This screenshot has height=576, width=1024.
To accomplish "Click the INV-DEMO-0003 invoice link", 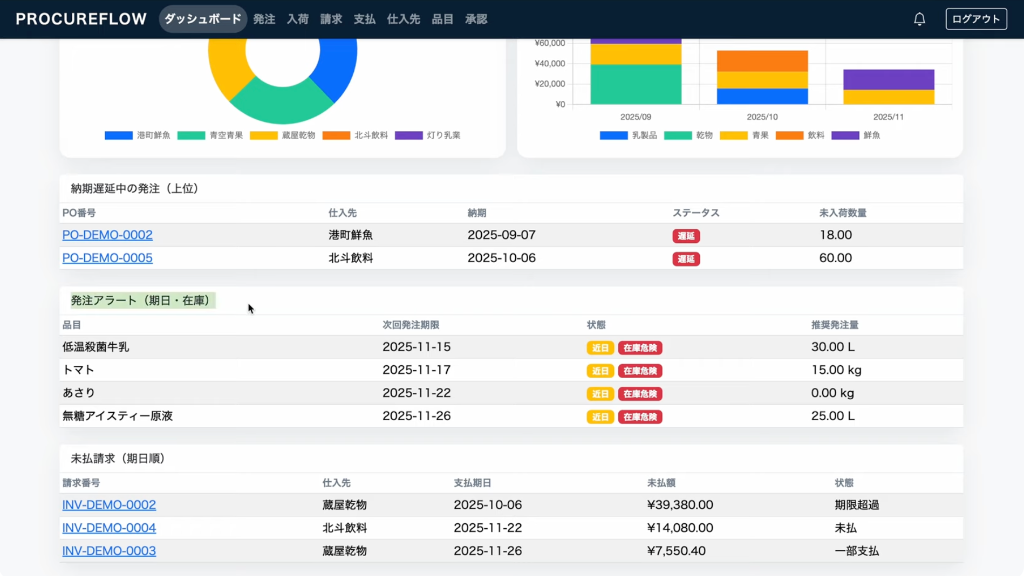I will 109,551.
